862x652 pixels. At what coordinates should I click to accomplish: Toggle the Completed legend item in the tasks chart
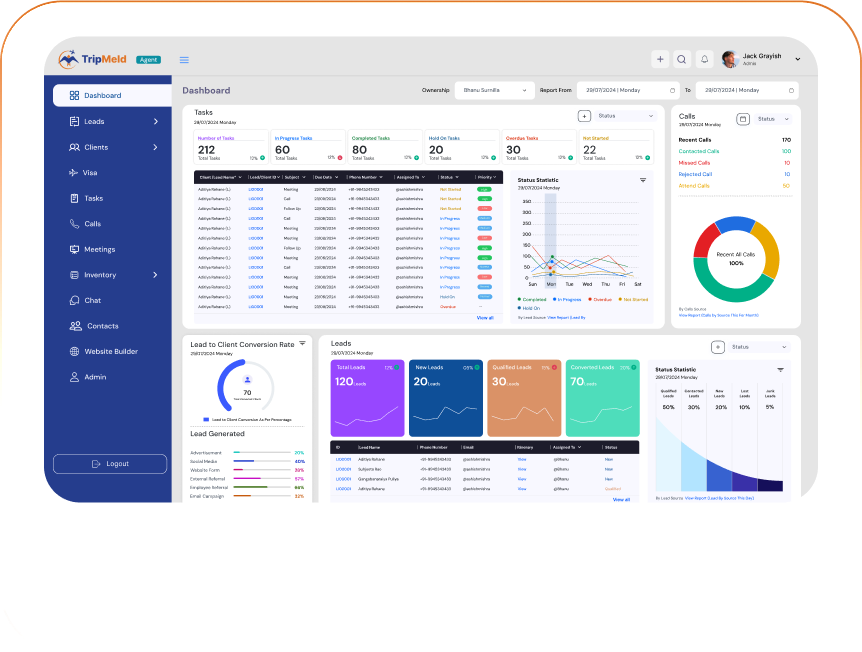click(x=534, y=299)
